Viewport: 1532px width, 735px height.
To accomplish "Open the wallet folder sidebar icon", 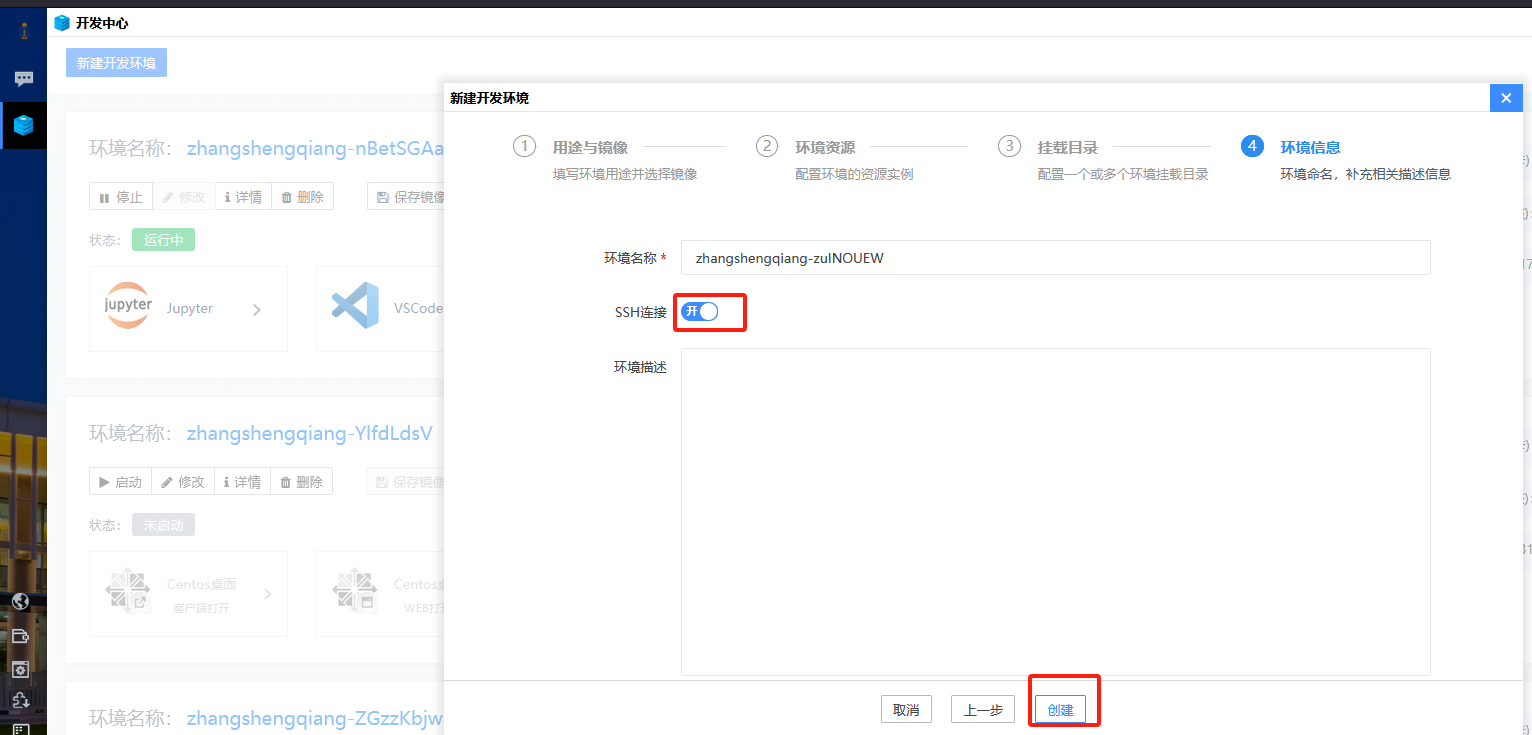I will point(20,635).
